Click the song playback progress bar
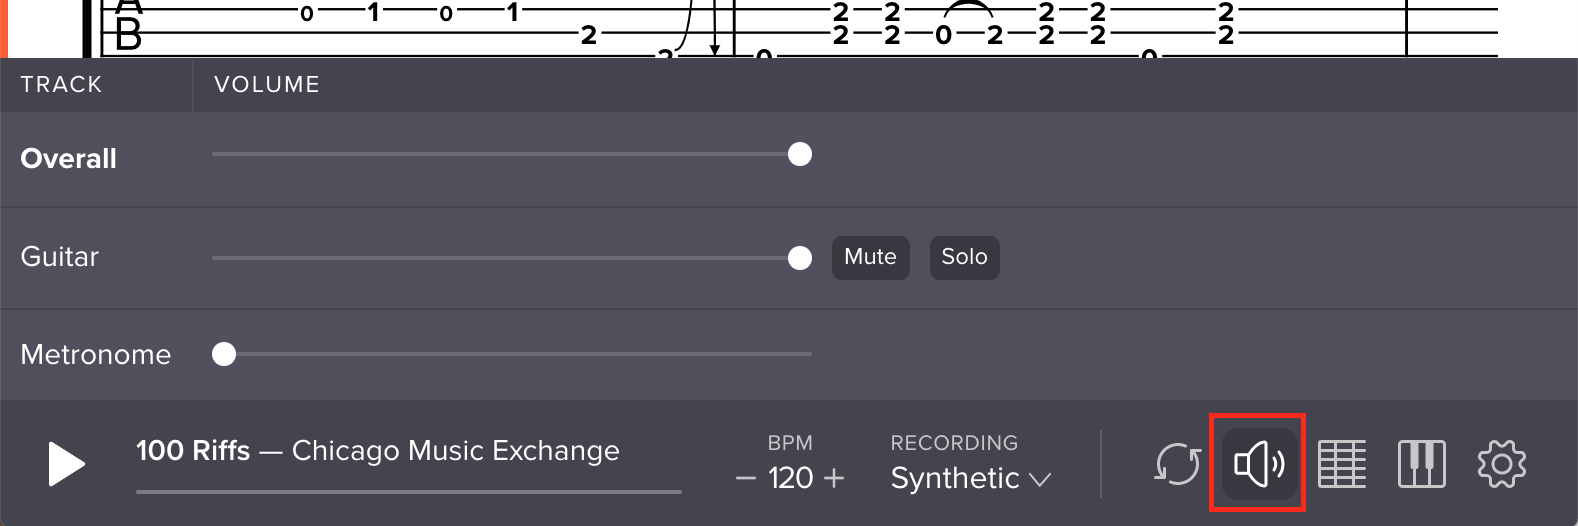The image size is (1578, 526). tap(408, 492)
